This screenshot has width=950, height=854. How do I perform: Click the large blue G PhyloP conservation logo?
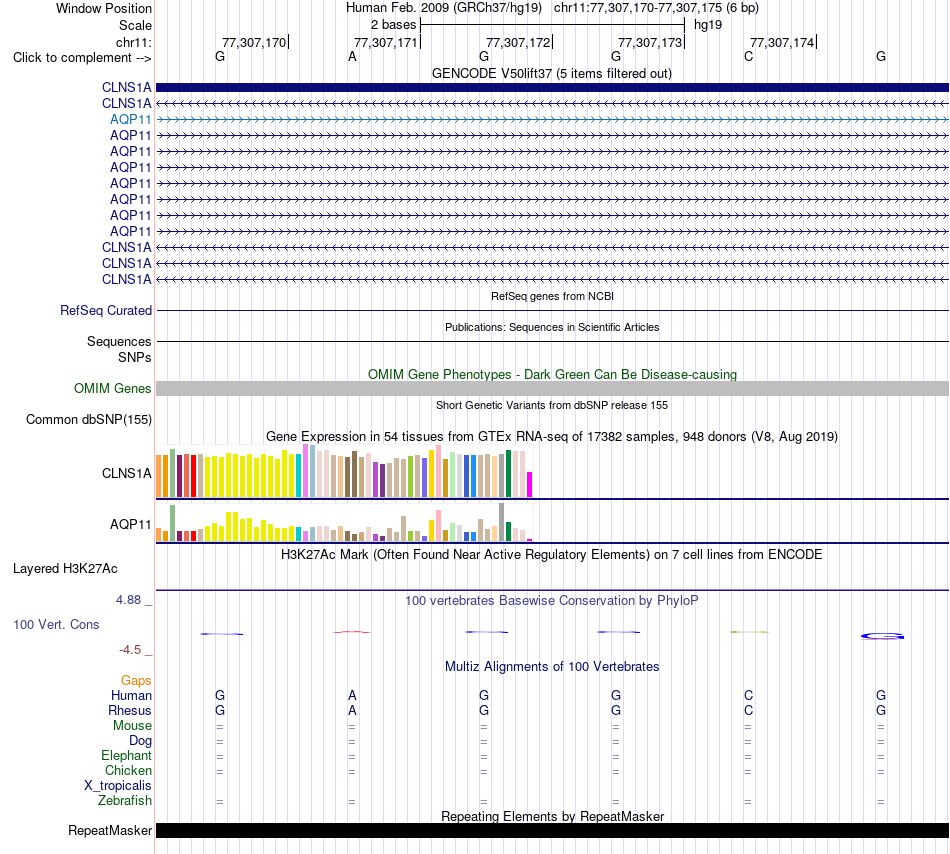882,636
